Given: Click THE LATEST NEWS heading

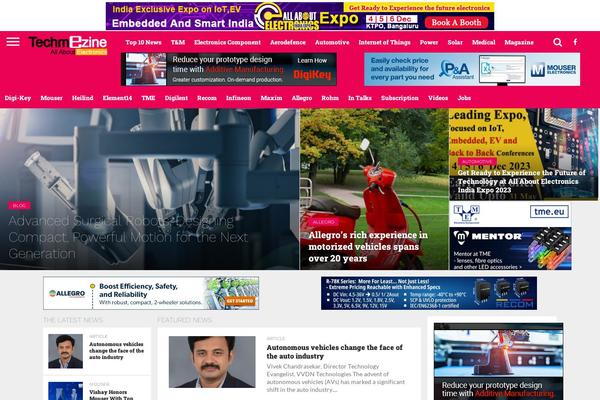Looking at the screenshot, I should coord(73,320).
